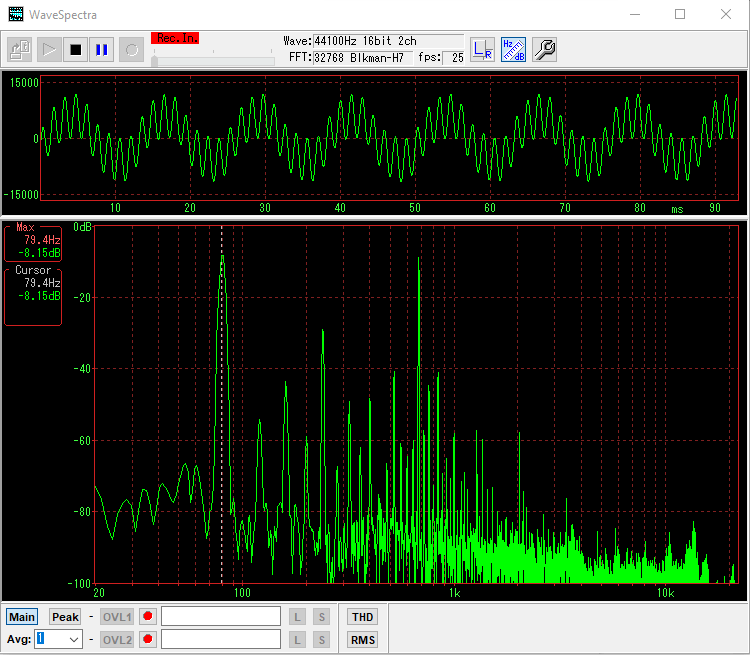750x655 pixels.
Task: Toggle the OVL1 overlay button
Action: 117,617
